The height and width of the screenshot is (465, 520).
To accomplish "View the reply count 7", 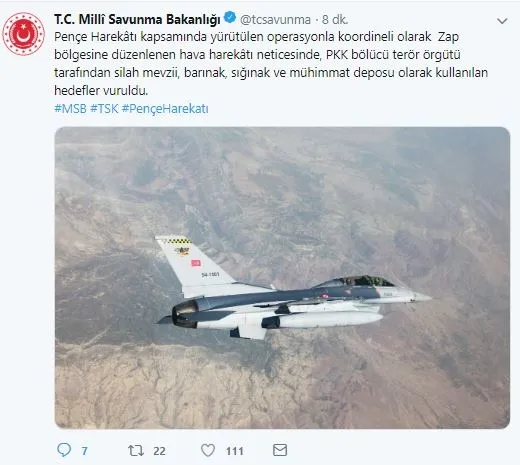I will 84,451.
